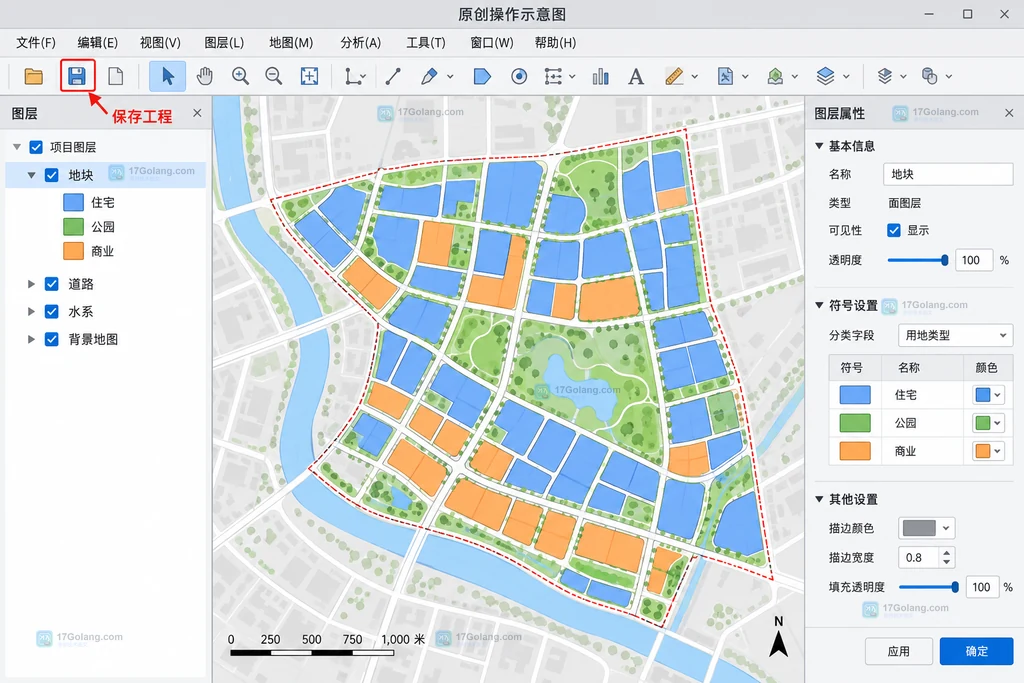Screen dimensions: 1024x683
Task: Expand the 道路 layer node
Action: [x=31, y=283]
